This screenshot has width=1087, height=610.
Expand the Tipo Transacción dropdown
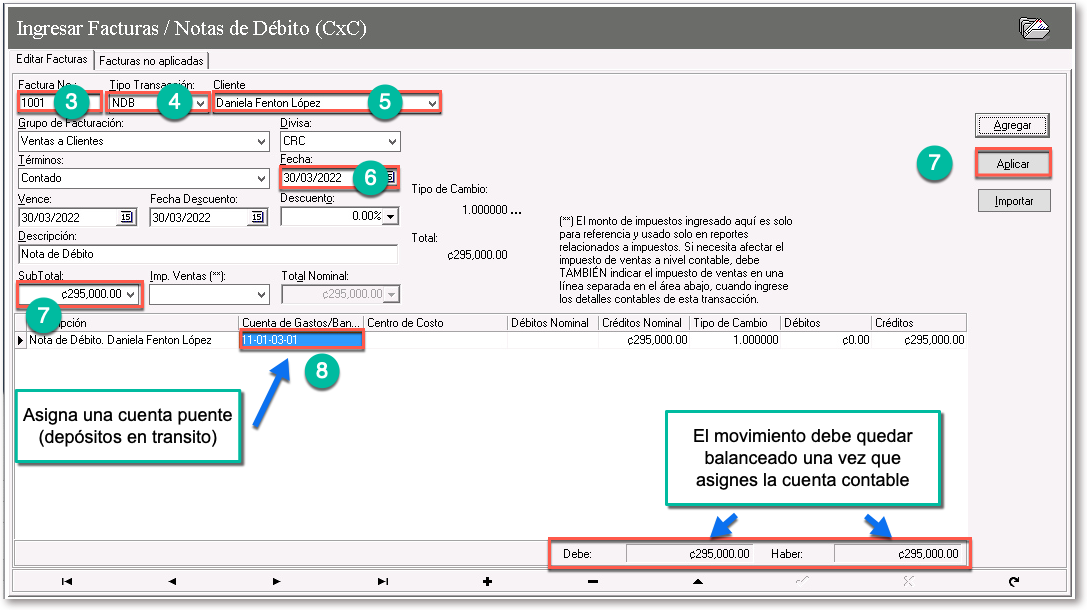[200, 103]
